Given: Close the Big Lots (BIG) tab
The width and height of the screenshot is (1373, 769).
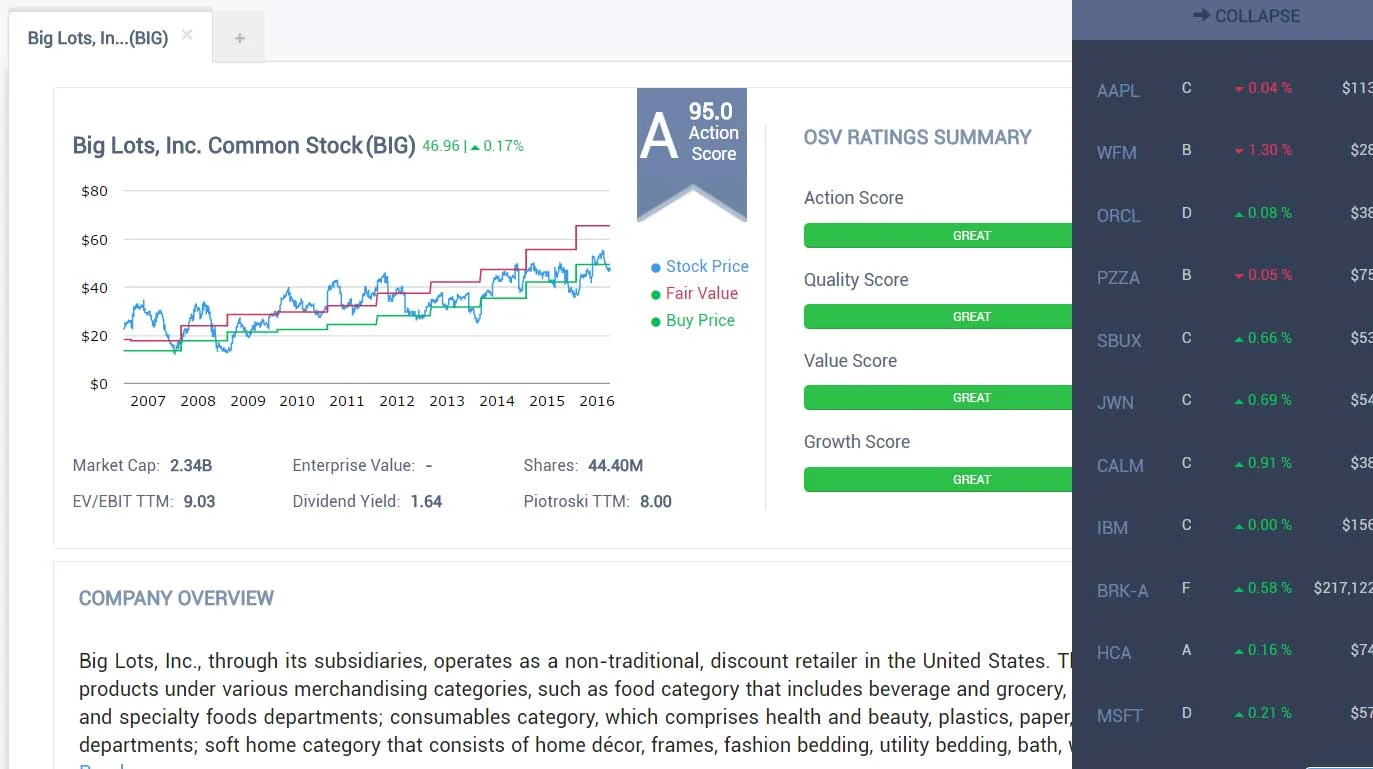Looking at the screenshot, I should coord(187,35).
